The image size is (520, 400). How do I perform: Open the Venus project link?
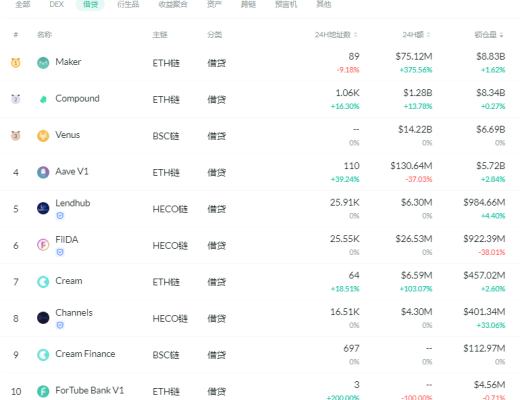(x=68, y=135)
